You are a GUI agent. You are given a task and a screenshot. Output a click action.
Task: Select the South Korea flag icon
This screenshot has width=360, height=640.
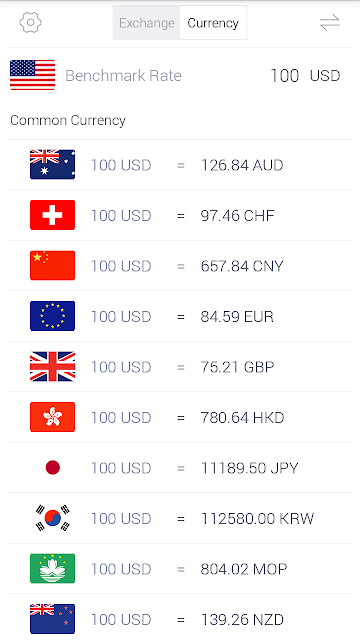tap(52, 518)
